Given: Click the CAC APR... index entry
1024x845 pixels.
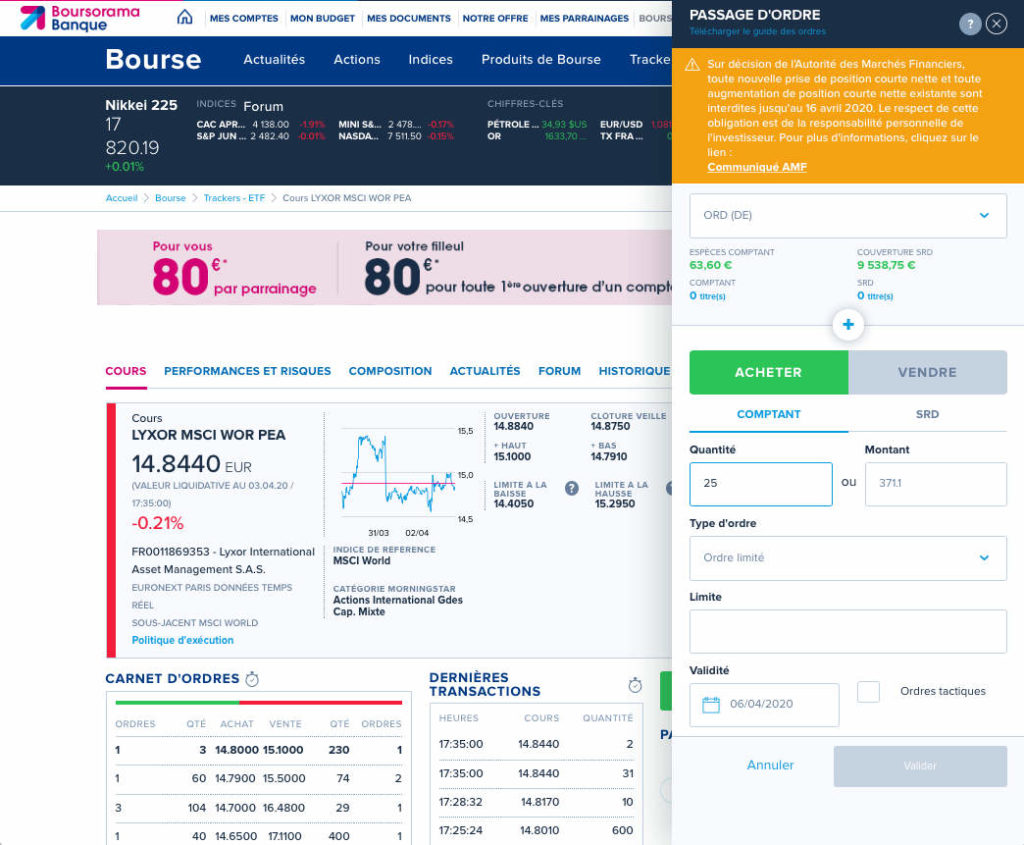Looking at the screenshot, I should pyautogui.click(x=221, y=125).
